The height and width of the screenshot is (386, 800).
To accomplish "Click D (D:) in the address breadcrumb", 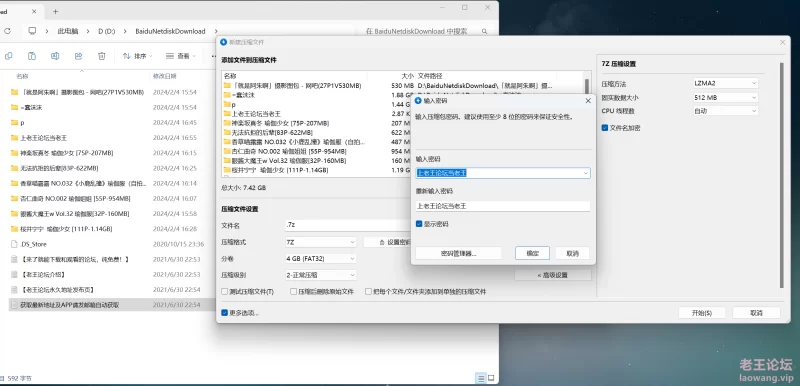I will (107, 31).
